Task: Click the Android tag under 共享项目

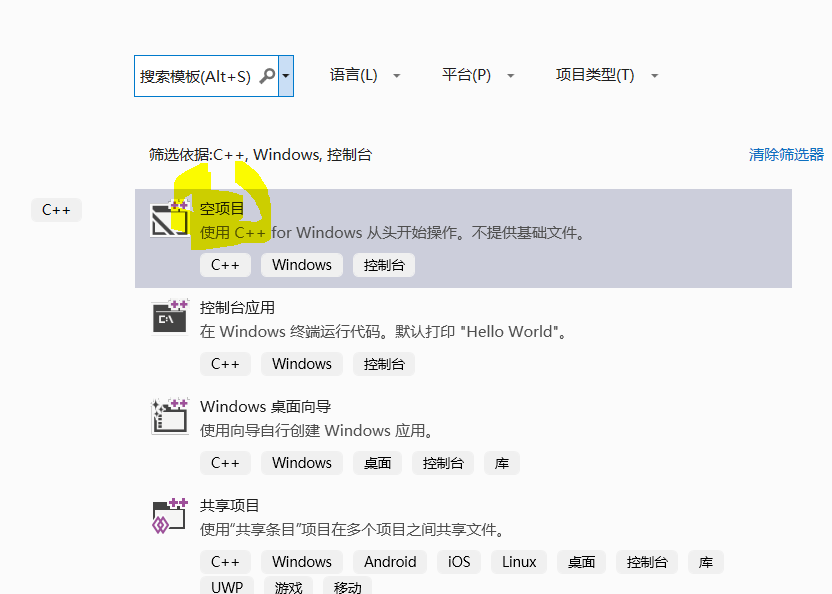Action: click(390, 562)
